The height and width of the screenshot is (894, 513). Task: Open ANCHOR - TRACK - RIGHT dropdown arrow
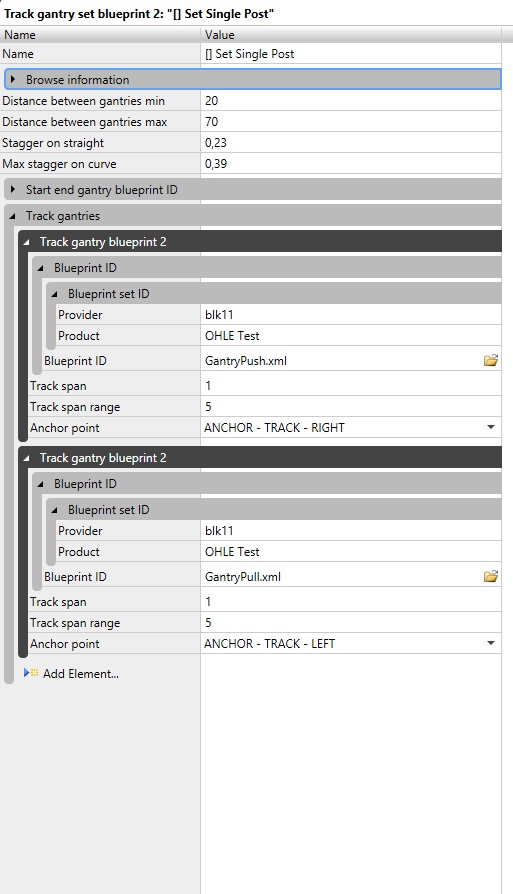(x=491, y=427)
